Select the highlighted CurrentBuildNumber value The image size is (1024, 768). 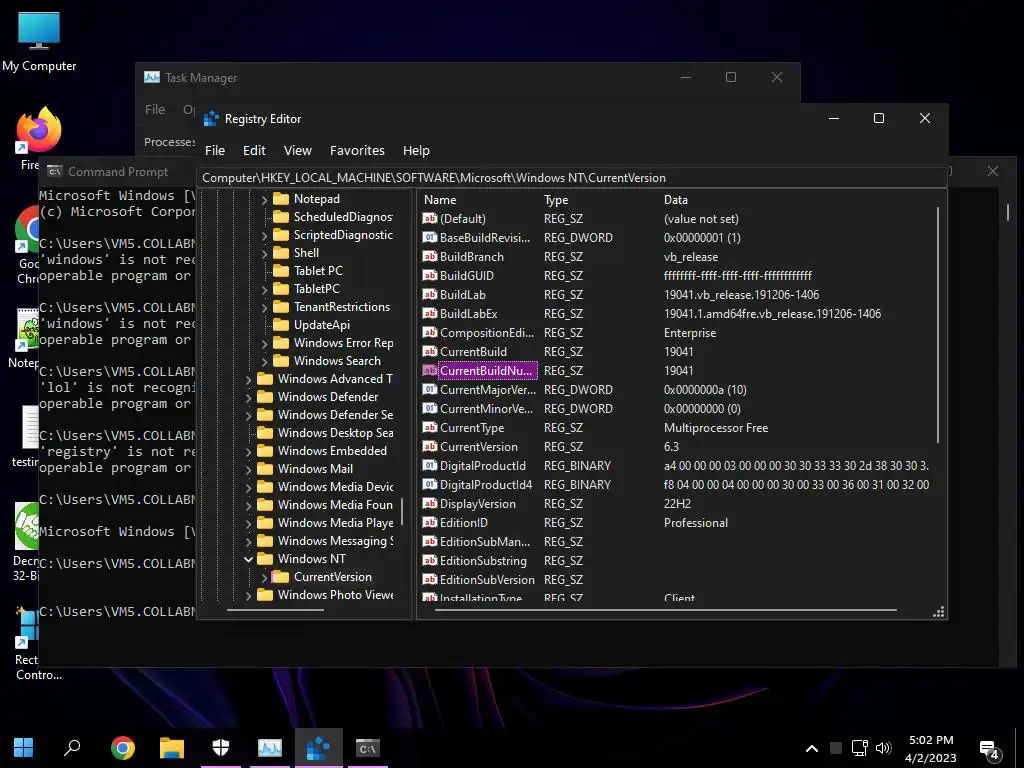487,370
